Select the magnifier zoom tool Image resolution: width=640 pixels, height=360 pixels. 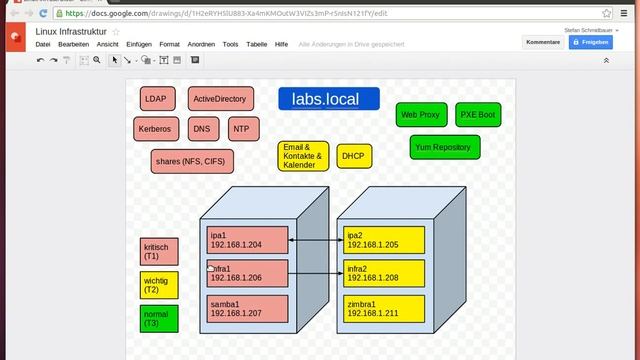coord(97,60)
